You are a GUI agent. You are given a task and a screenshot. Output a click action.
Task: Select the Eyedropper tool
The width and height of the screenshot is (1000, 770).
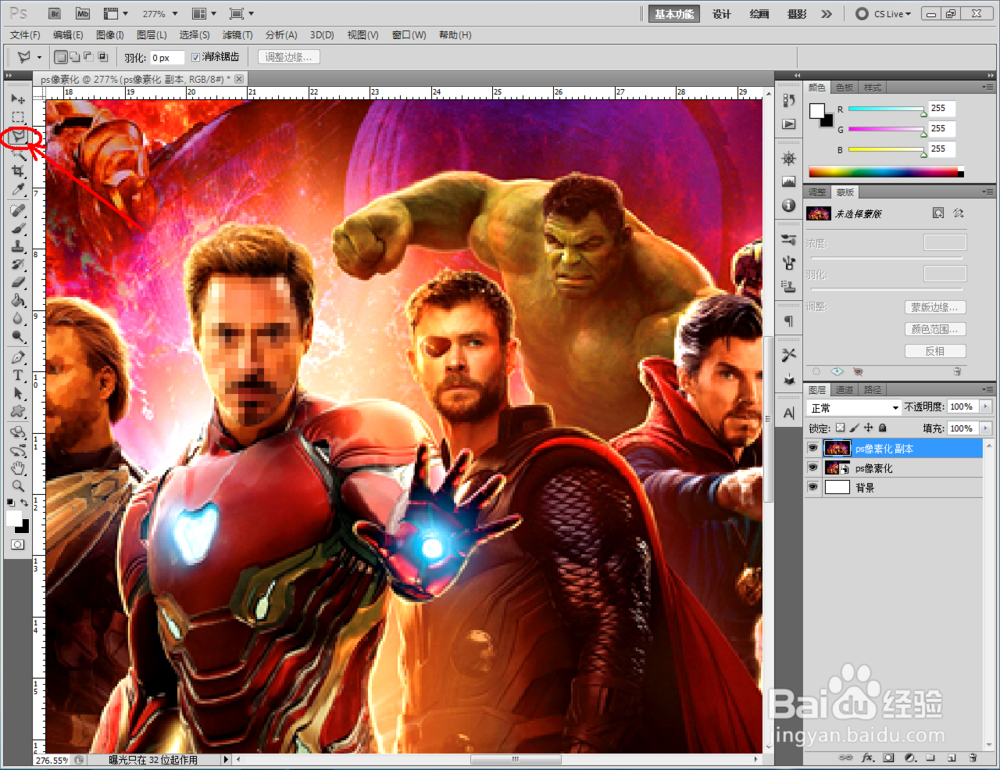[18, 189]
